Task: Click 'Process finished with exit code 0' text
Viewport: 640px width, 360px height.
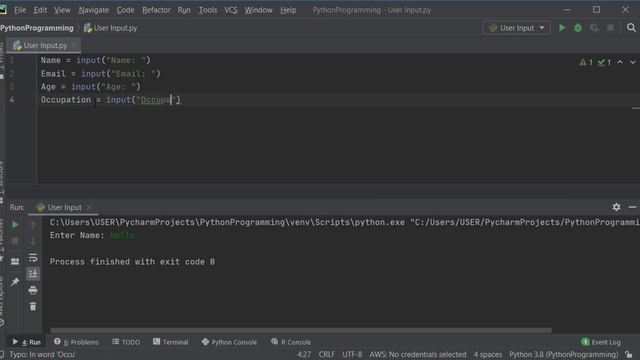Action: coord(132,262)
